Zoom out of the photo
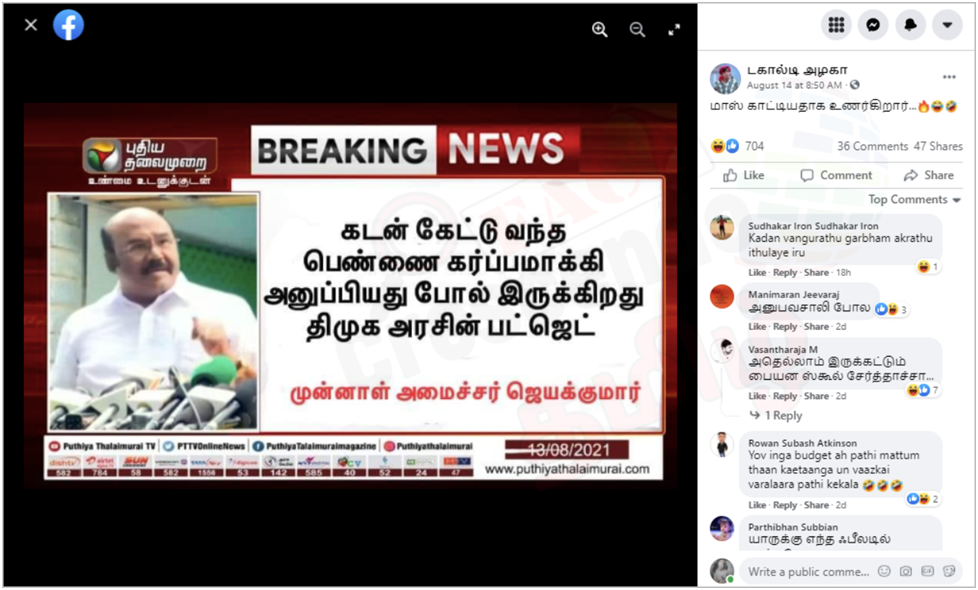Screen dimensions: 978x590 pos(637,29)
